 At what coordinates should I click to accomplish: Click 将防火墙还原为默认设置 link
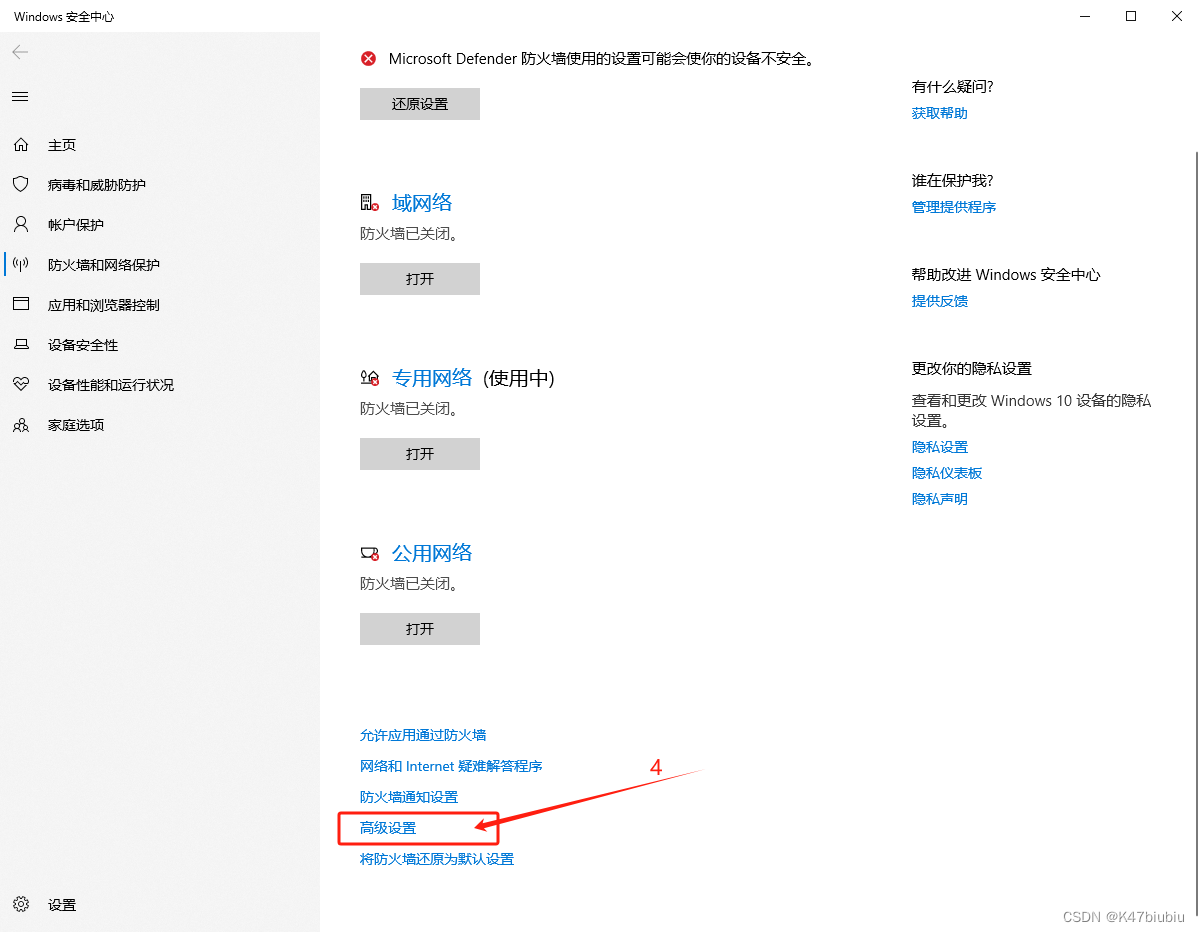[x=437, y=859]
